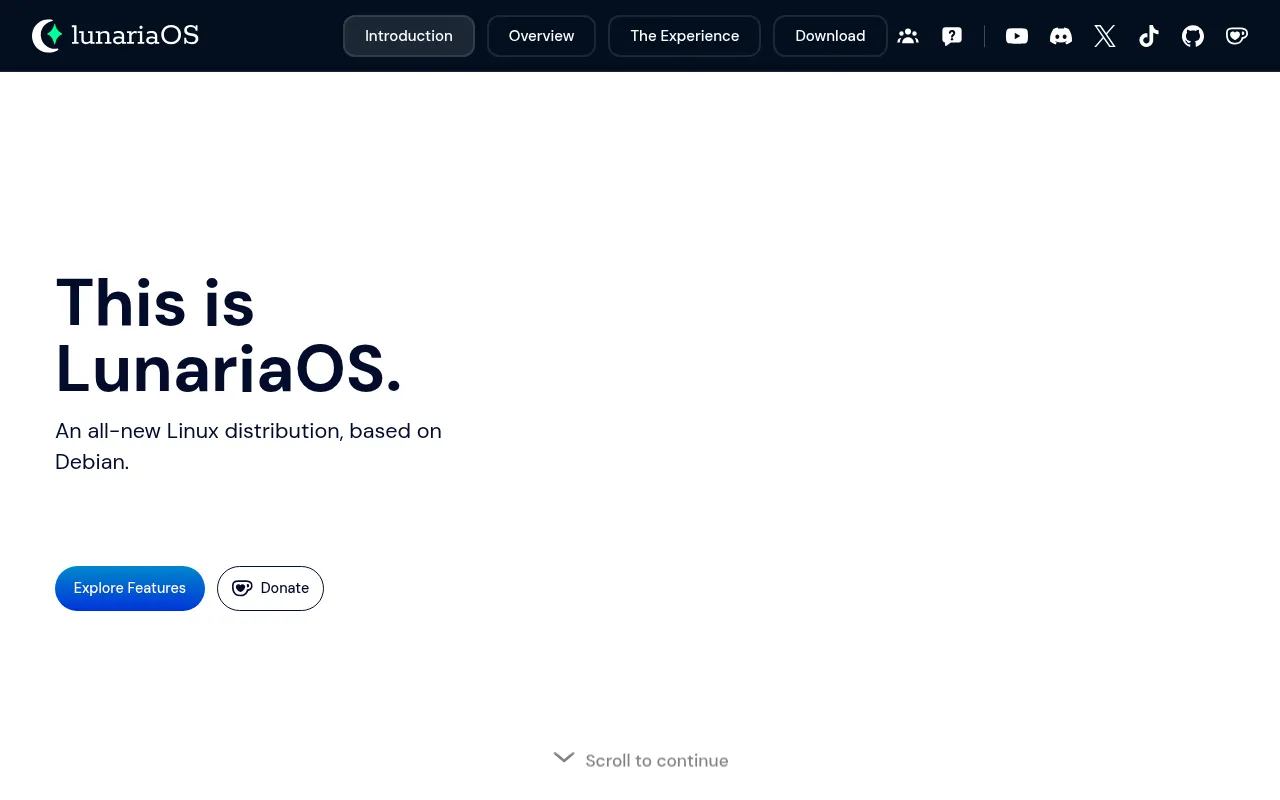The height and width of the screenshot is (800, 1280).
Task: Click the Explore Features button
Action: tap(130, 588)
